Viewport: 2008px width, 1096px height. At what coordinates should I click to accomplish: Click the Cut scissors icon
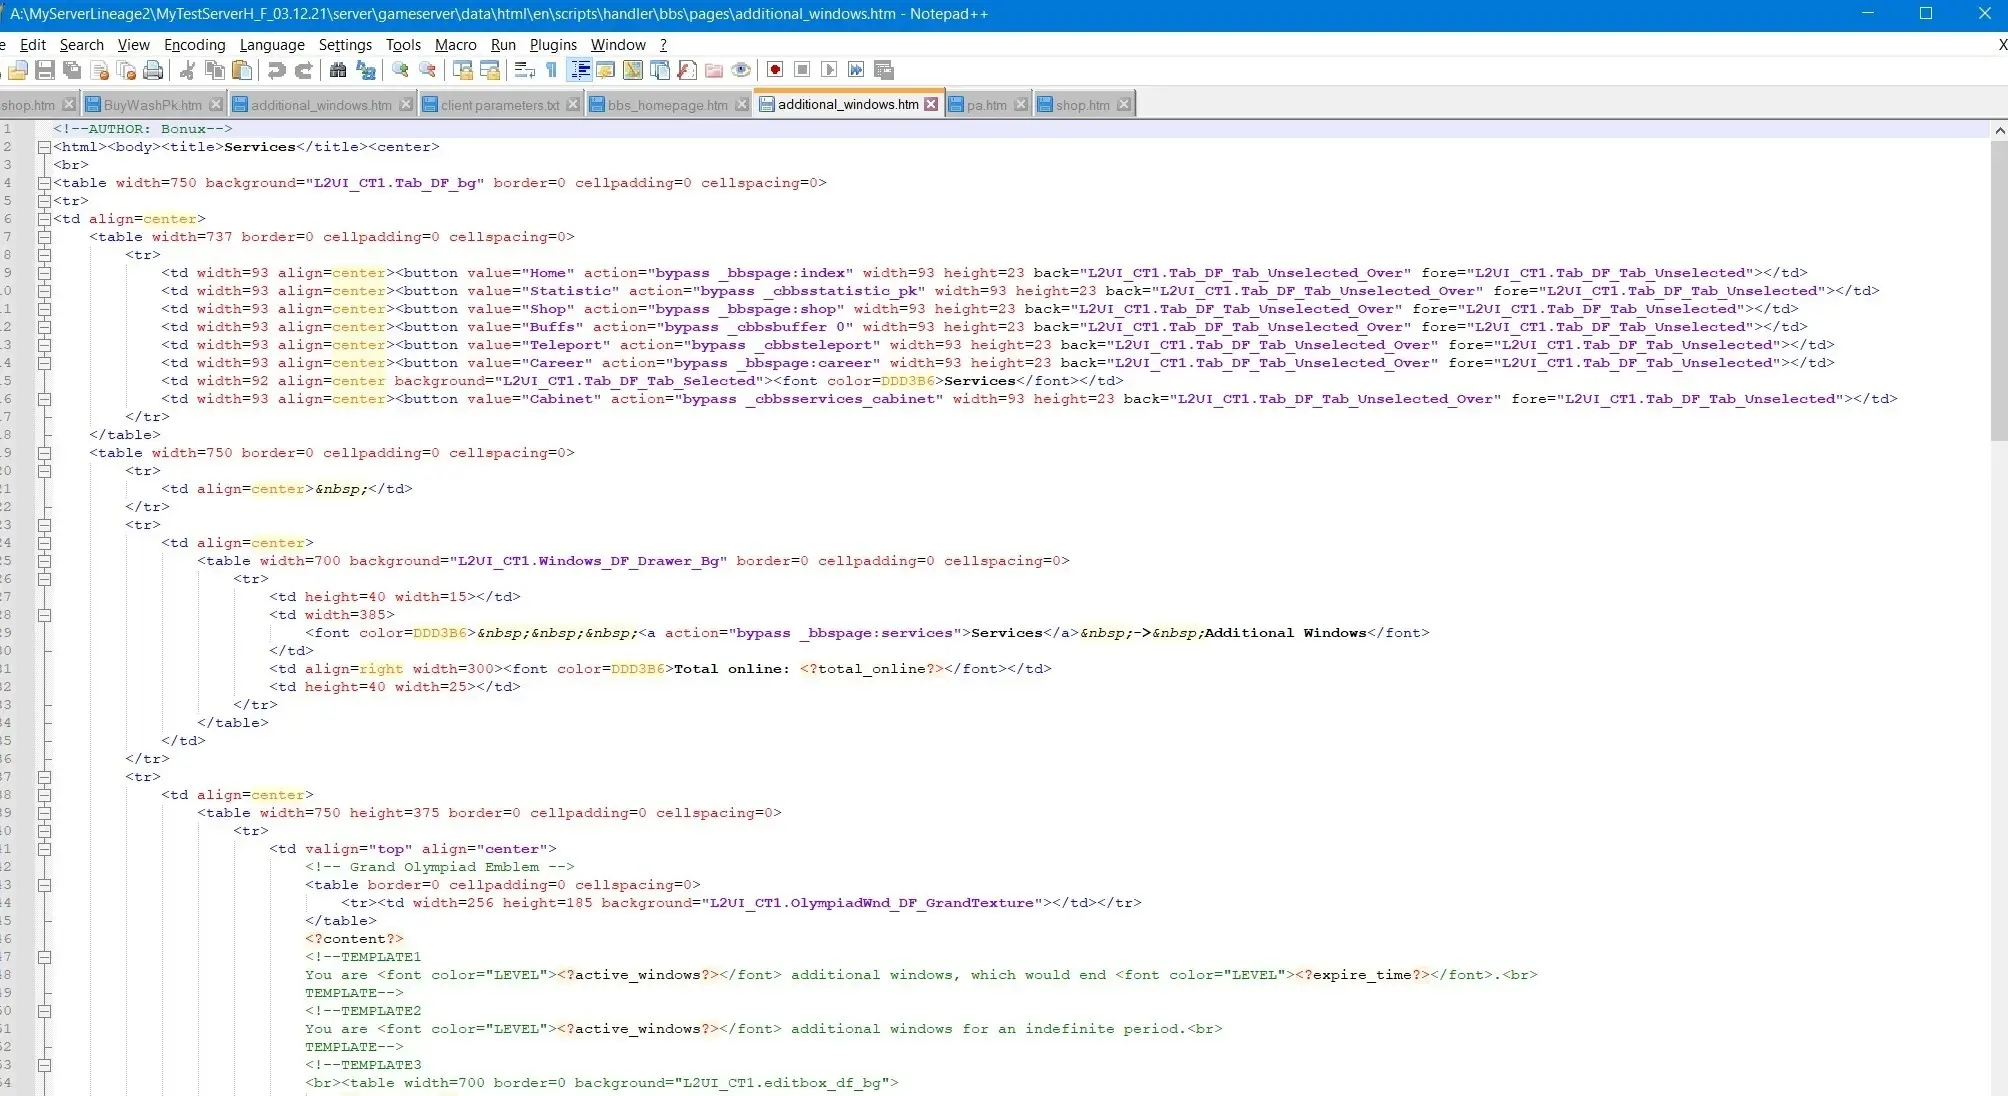pos(187,70)
